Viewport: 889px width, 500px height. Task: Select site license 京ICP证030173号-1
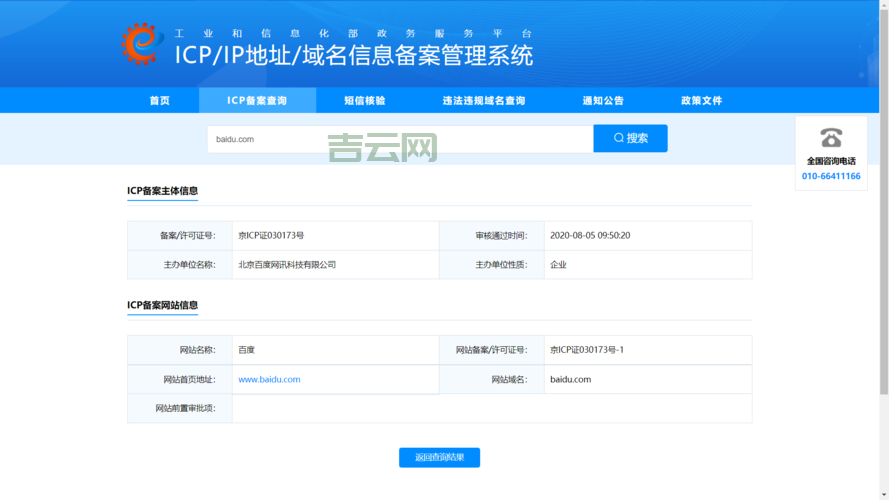(x=587, y=350)
